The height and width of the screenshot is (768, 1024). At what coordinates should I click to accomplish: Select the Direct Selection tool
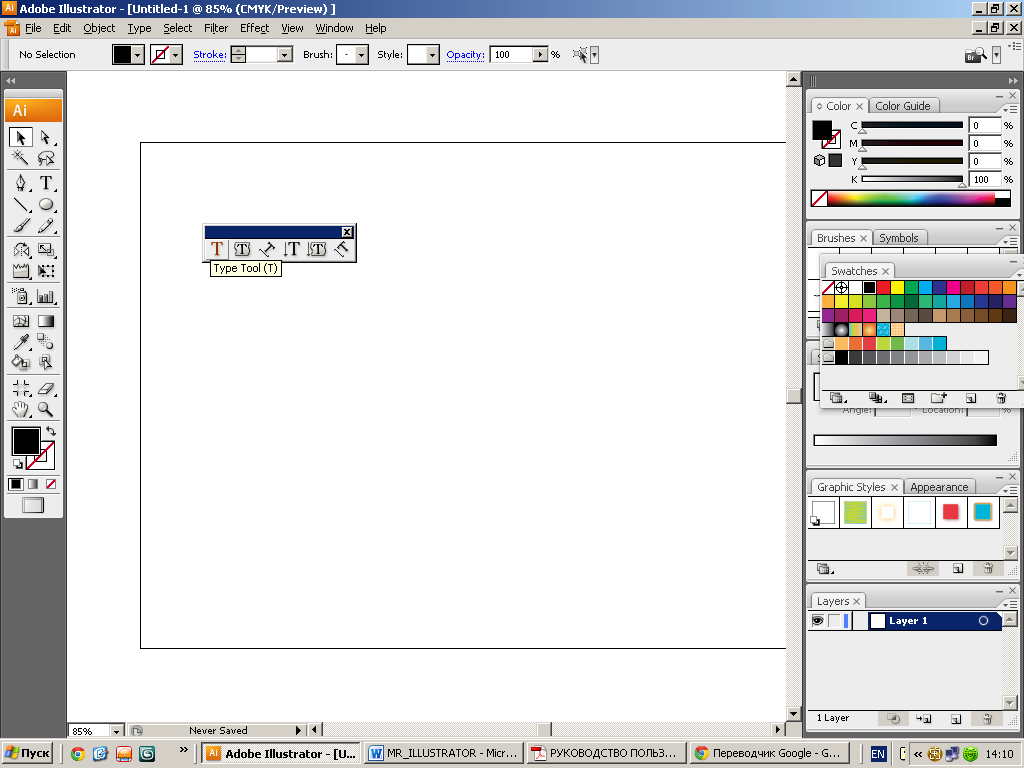click(x=45, y=137)
